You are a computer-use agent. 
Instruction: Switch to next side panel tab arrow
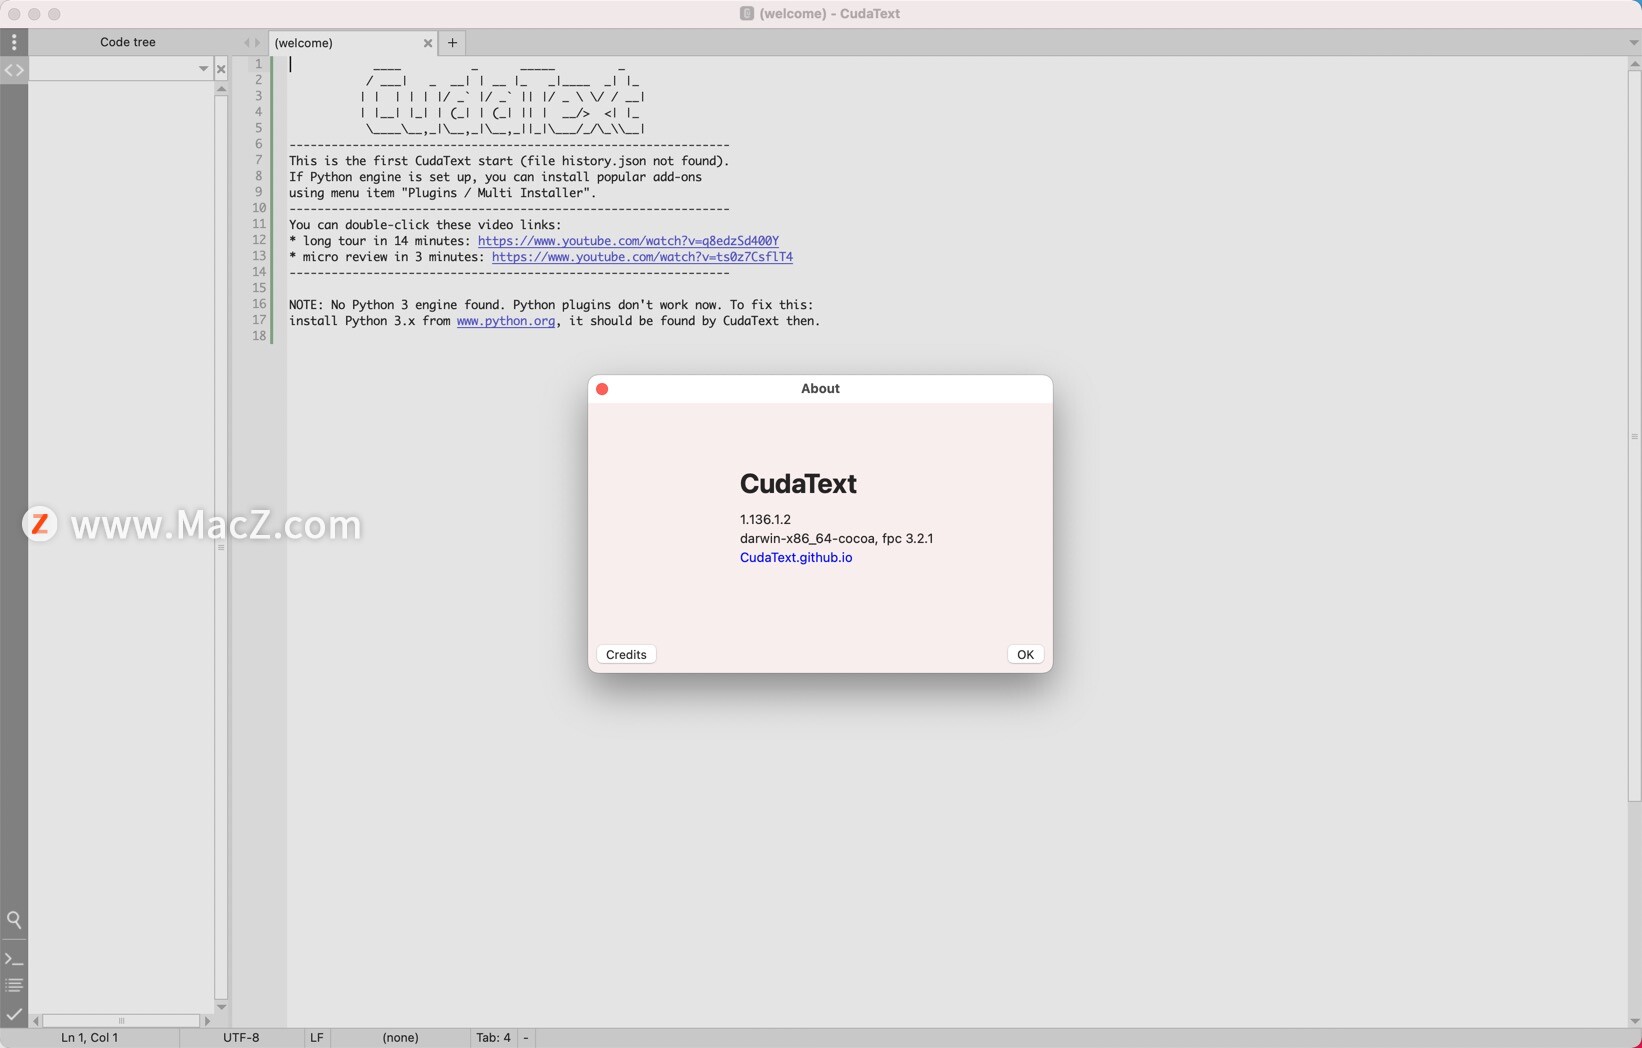click(x=258, y=43)
